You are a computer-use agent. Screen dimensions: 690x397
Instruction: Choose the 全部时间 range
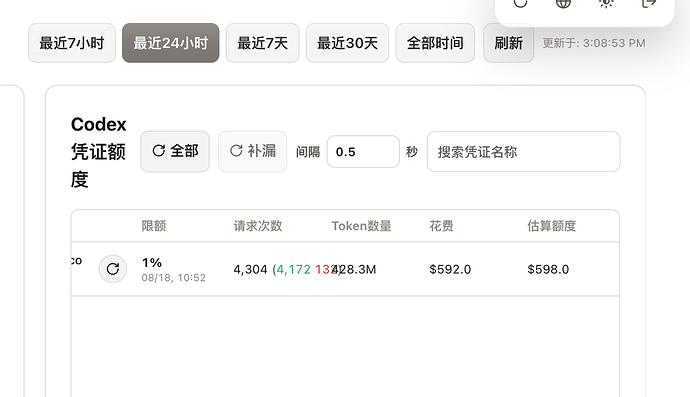pyautogui.click(x=435, y=43)
